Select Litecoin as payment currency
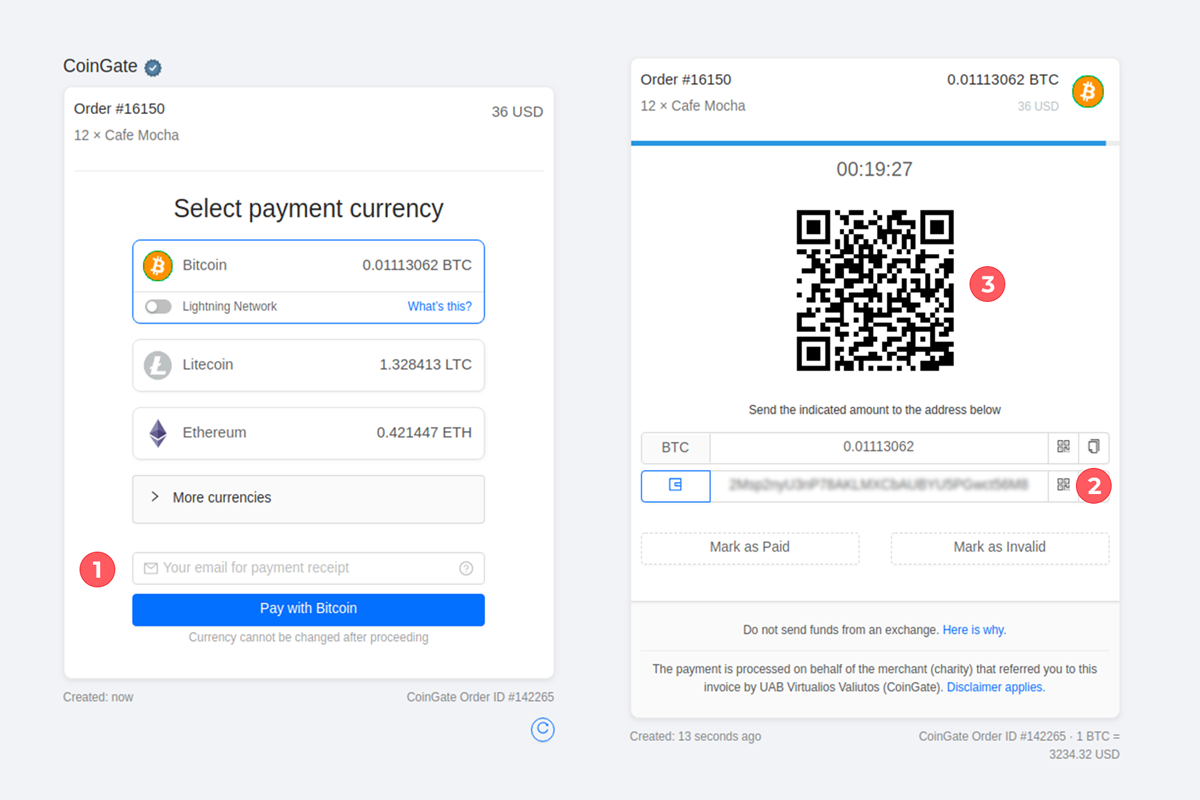 [308, 365]
